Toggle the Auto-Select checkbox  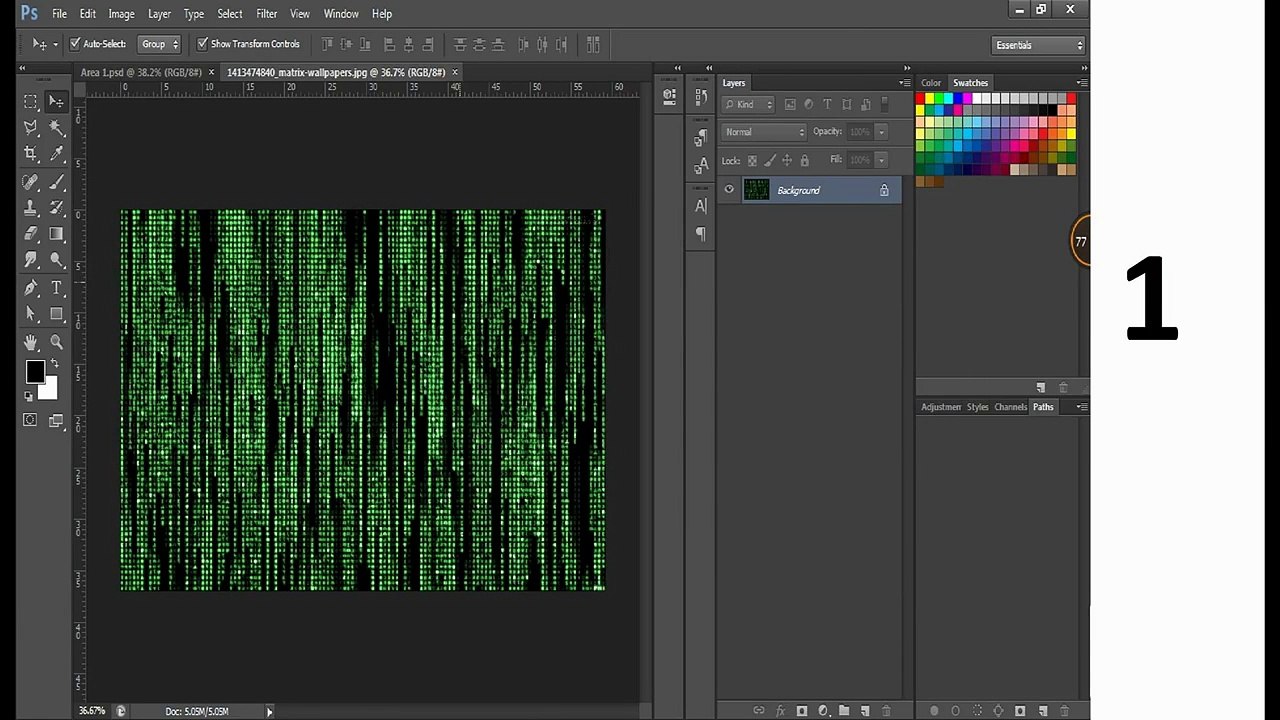coord(75,44)
